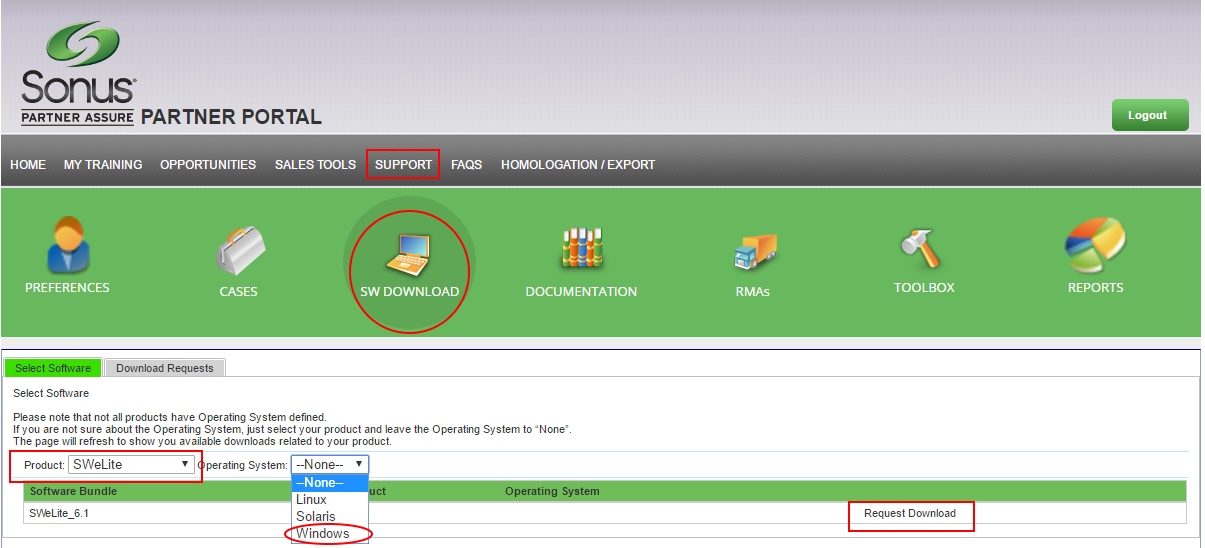Choose Linux in the Operating System list
This screenshot has height=548, width=1205.
(312, 500)
